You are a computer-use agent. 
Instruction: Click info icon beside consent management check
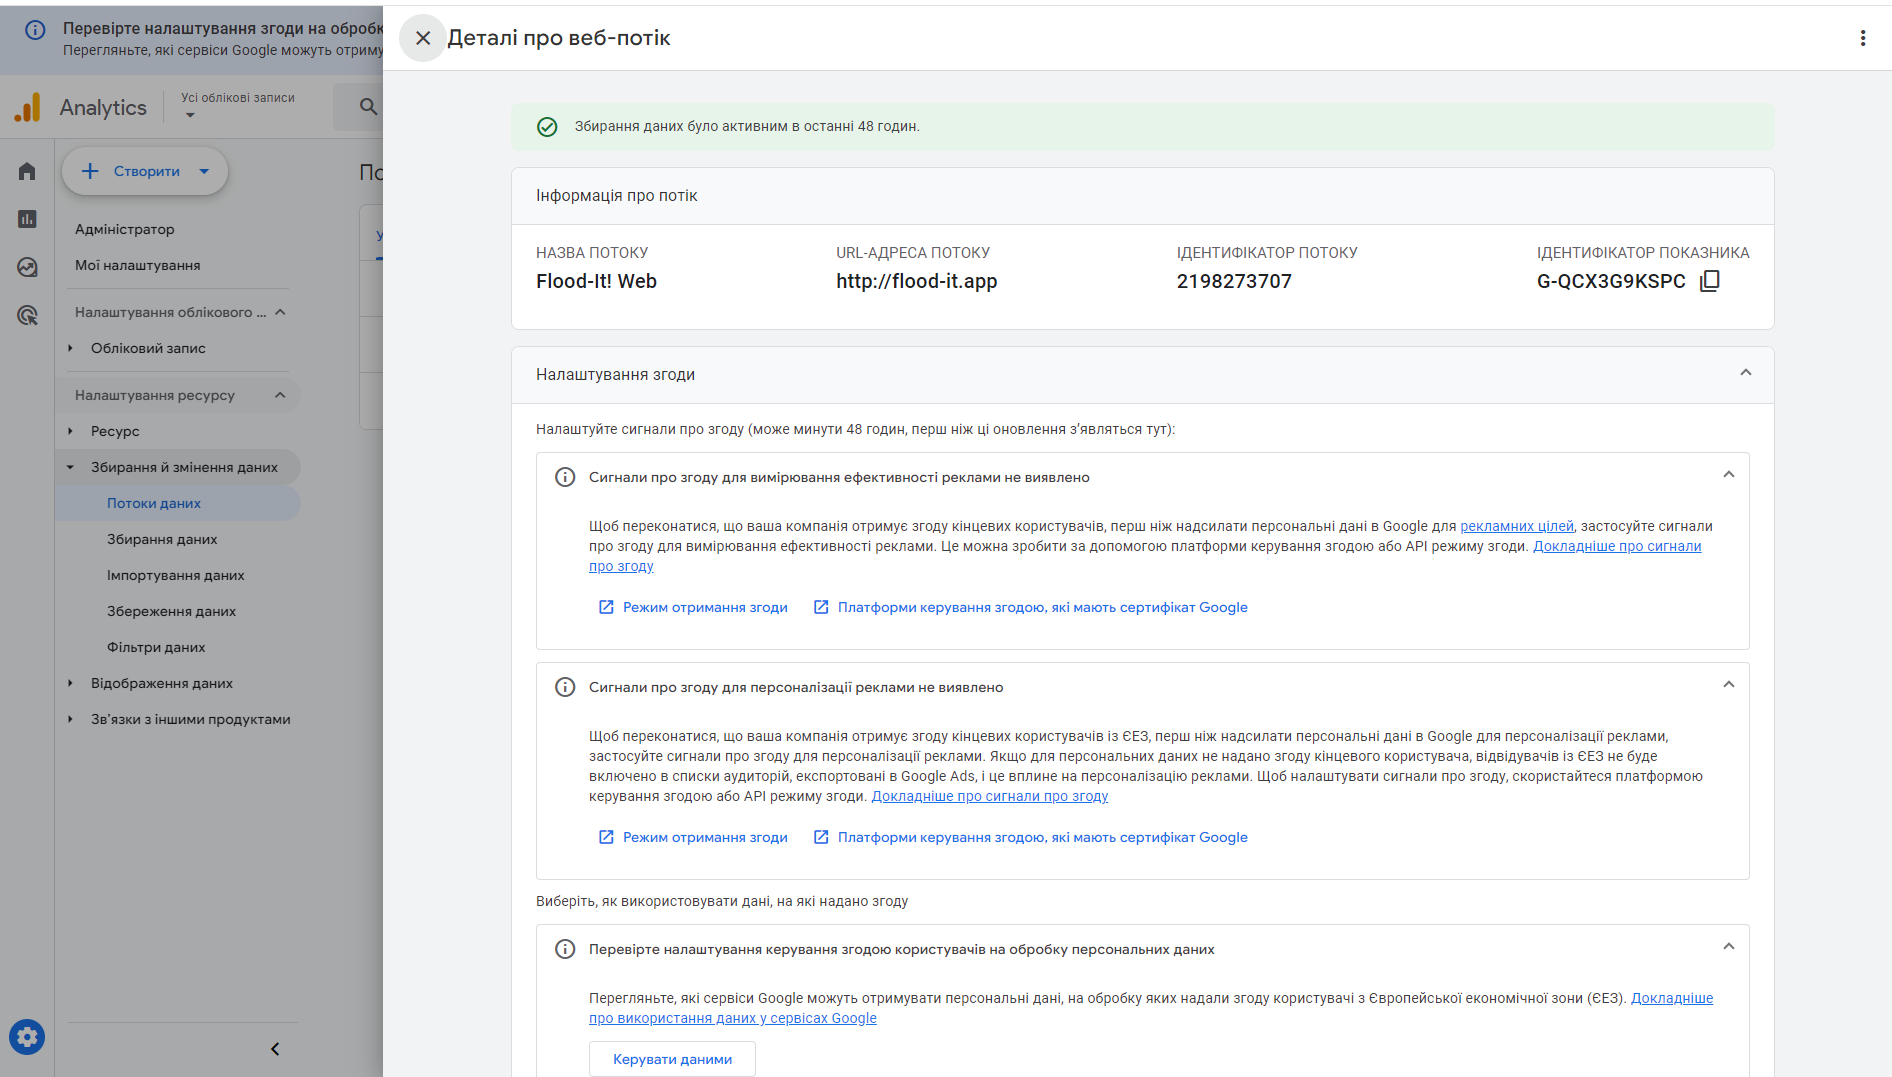click(x=565, y=949)
